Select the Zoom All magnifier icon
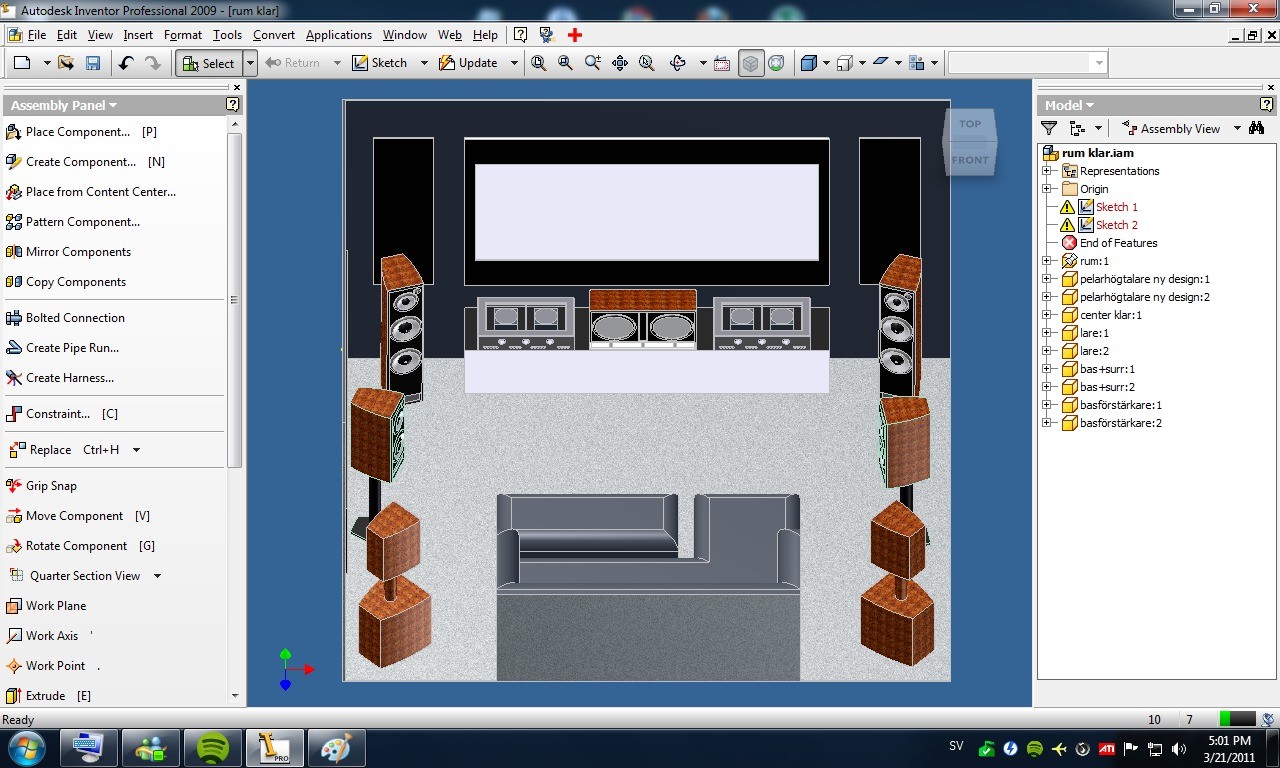 click(539, 63)
